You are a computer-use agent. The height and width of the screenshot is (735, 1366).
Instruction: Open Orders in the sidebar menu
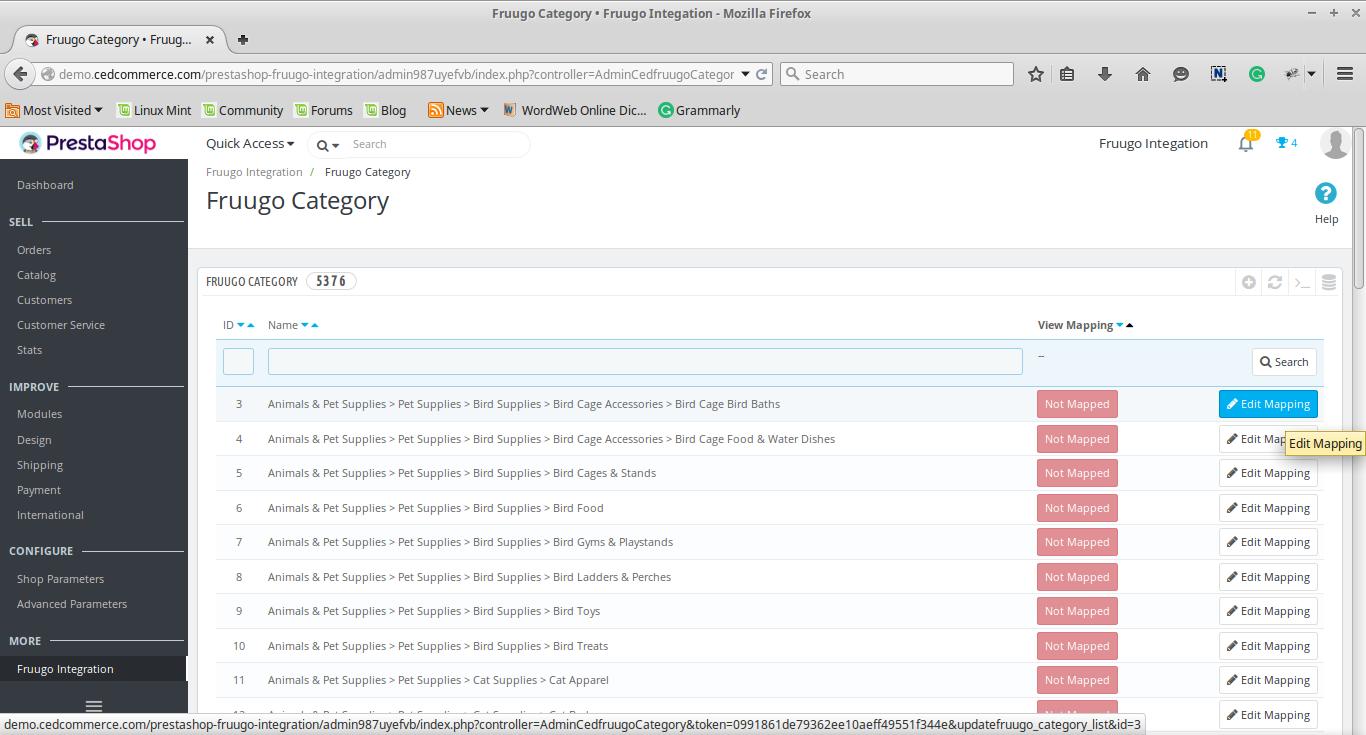pos(34,250)
